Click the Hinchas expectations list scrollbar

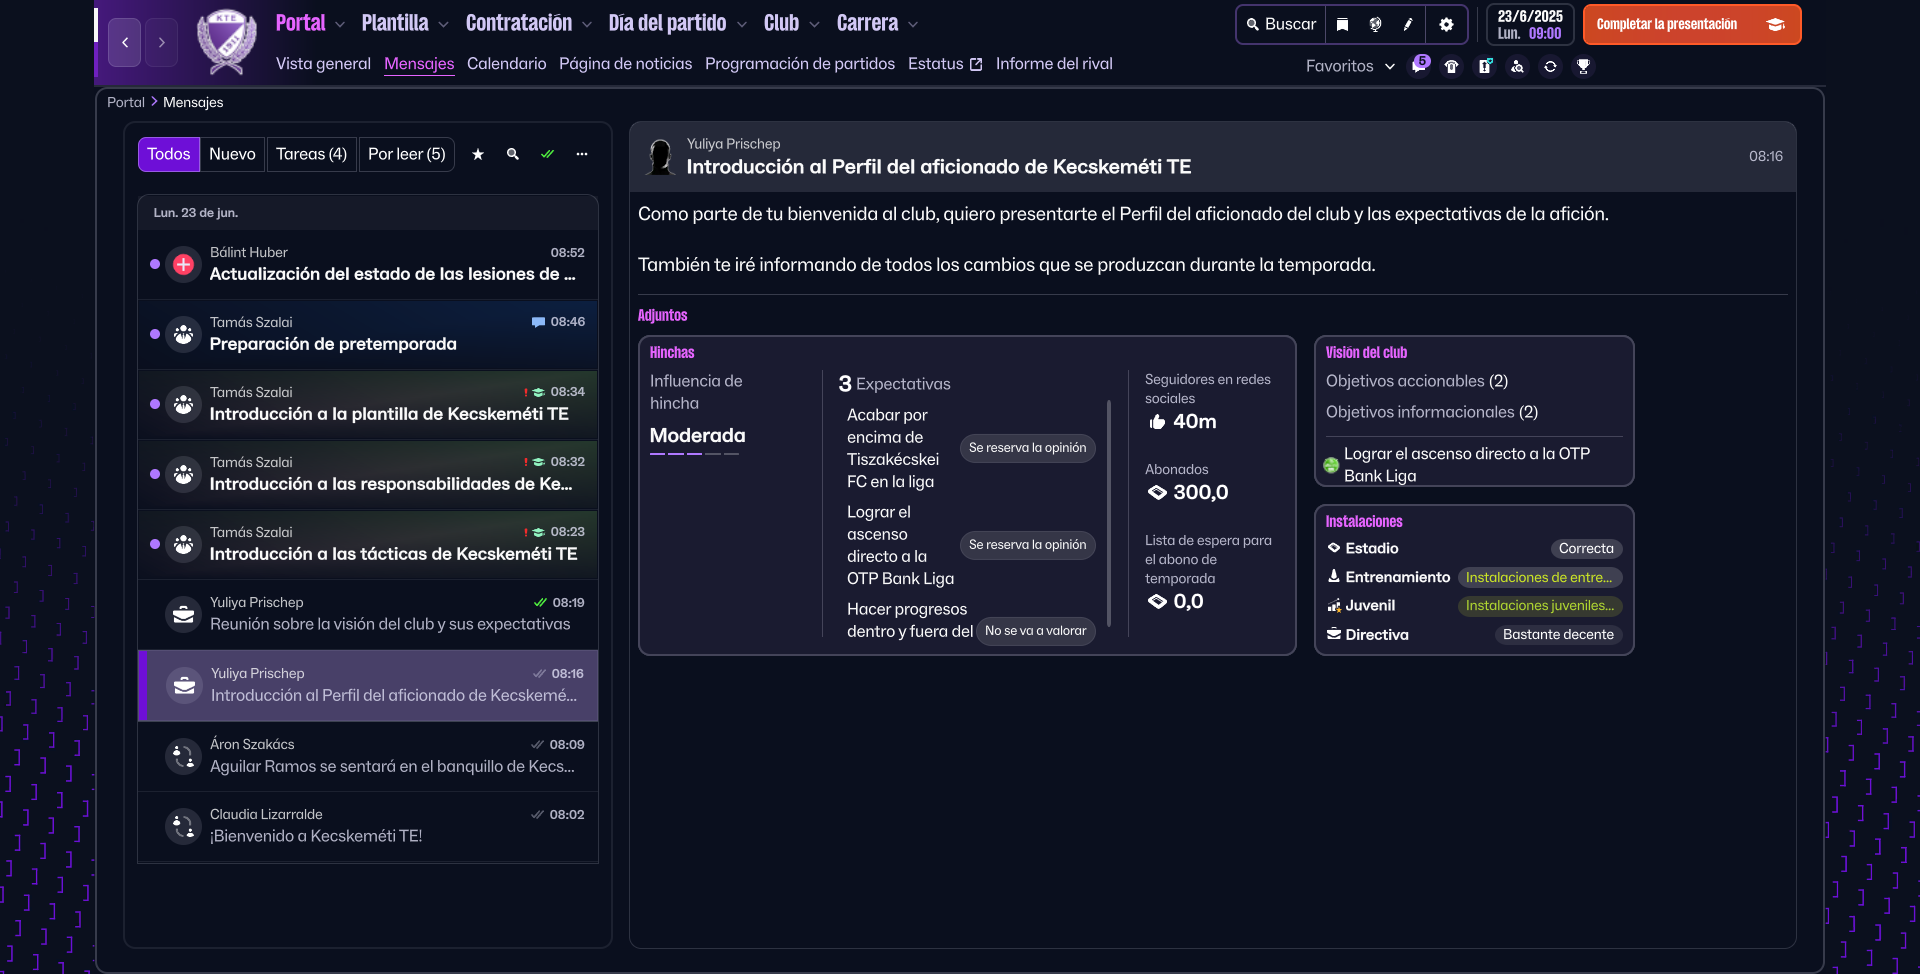coord(1109,510)
